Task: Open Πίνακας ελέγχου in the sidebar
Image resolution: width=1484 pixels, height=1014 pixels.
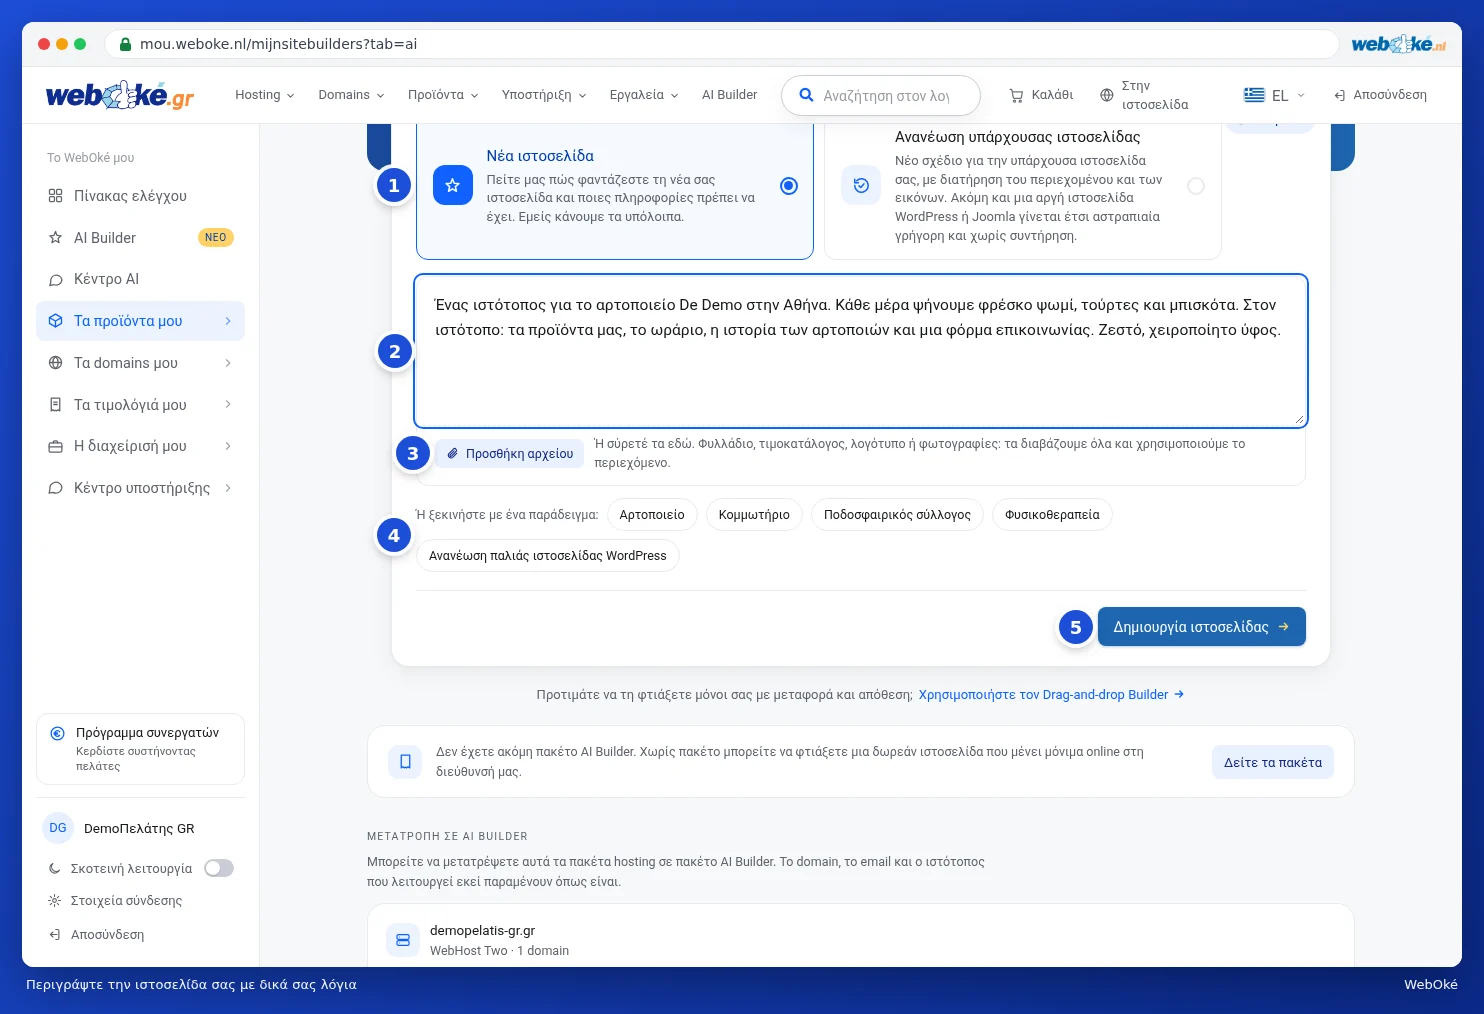Action: click(140, 196)
